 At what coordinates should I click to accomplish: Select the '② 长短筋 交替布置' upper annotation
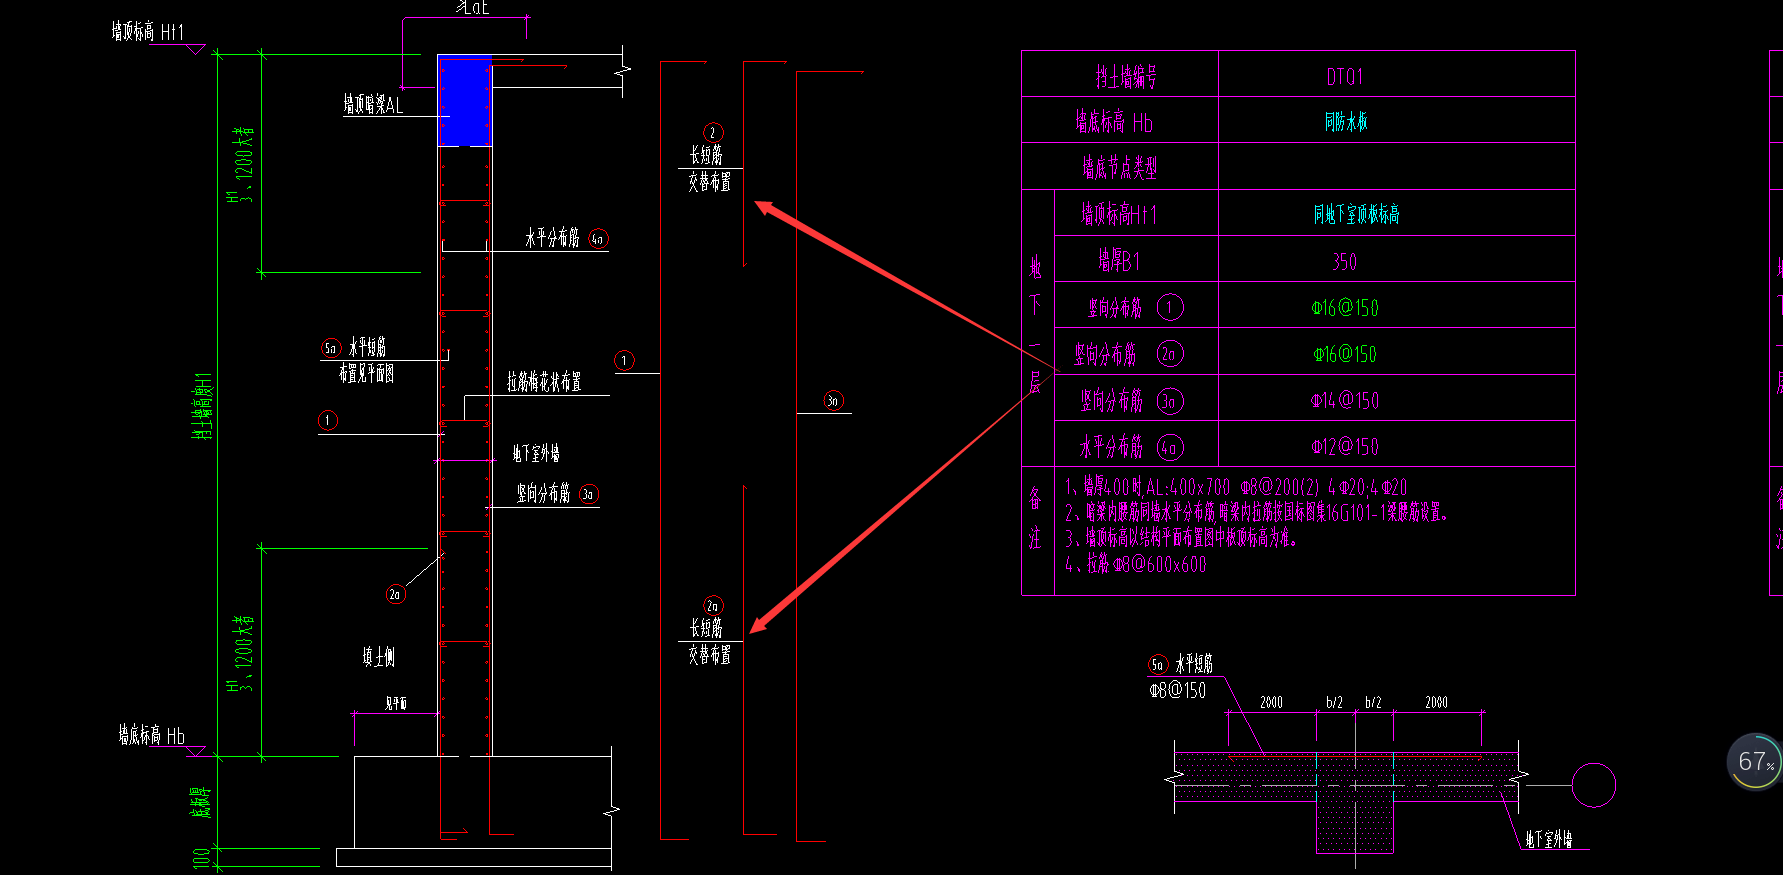[x=710, y=158]
